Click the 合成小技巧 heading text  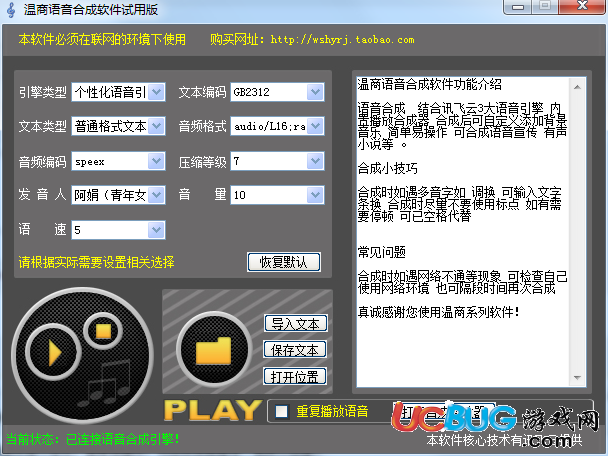click(388, 168)
